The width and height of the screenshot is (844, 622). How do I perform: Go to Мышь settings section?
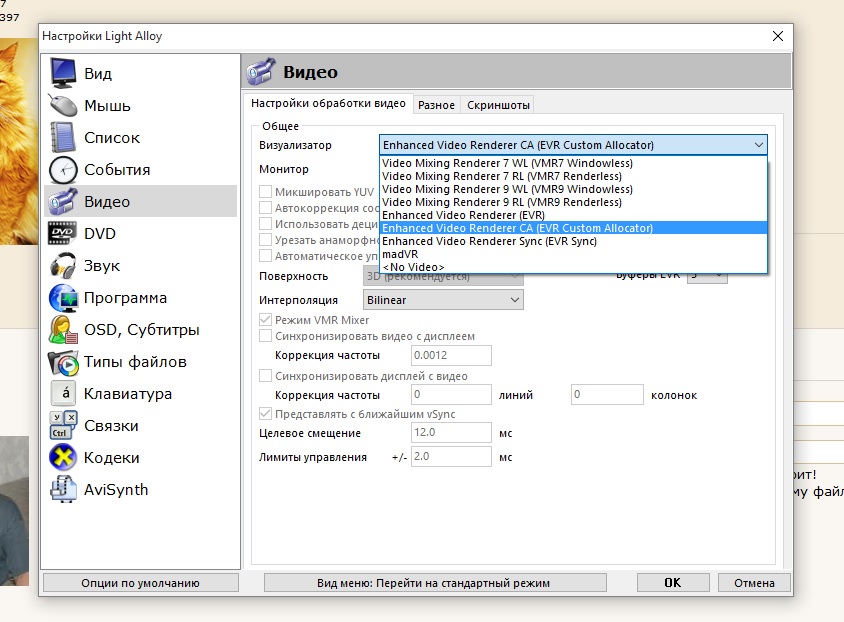click(x=140, y=105)
